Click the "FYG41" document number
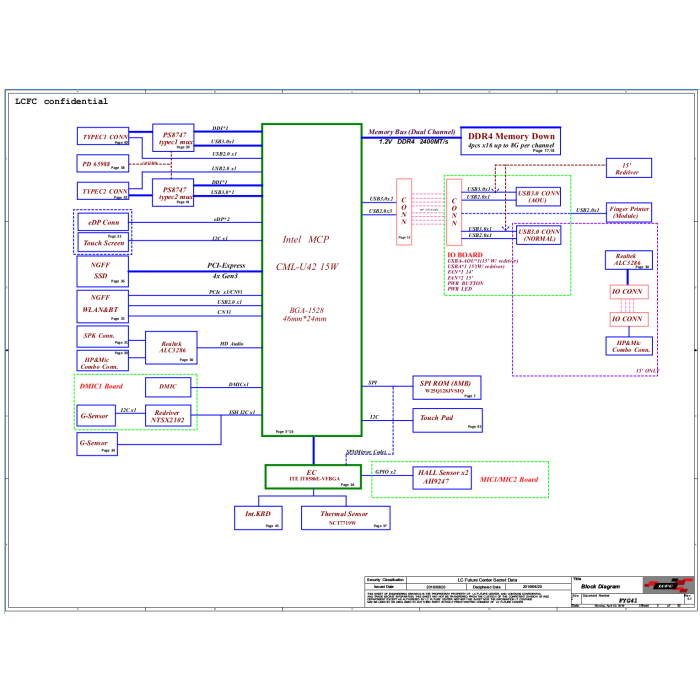 (x=628, y=600)
